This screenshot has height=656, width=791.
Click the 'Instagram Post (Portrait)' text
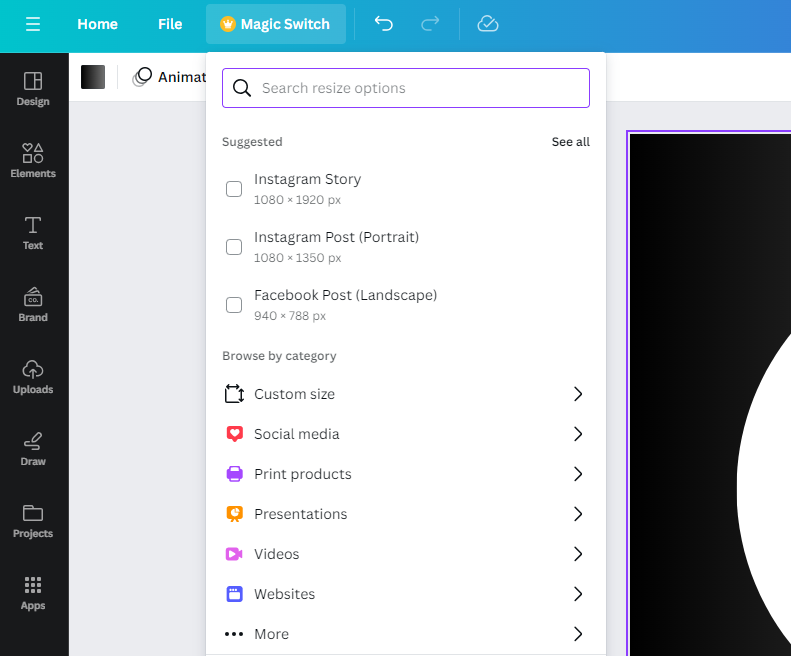click(336, 237)
